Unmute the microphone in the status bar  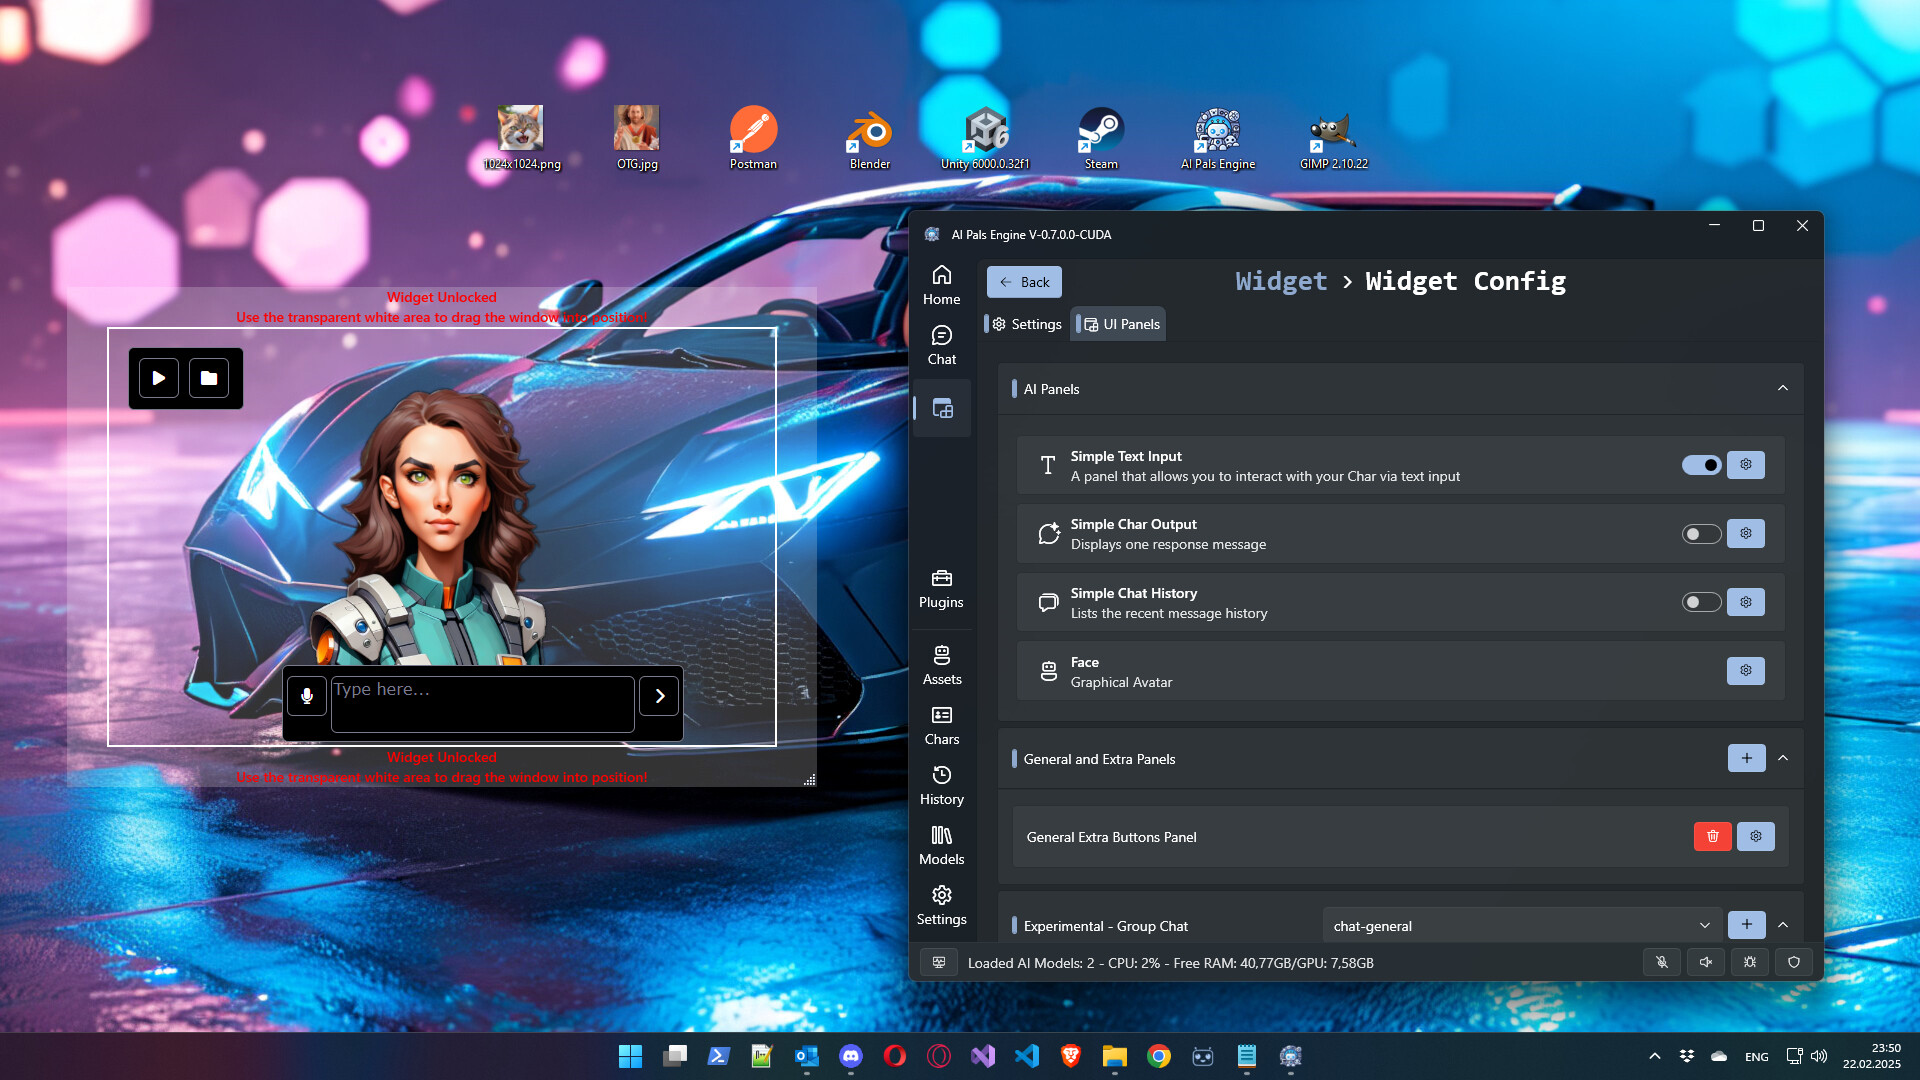point(1662,962)
